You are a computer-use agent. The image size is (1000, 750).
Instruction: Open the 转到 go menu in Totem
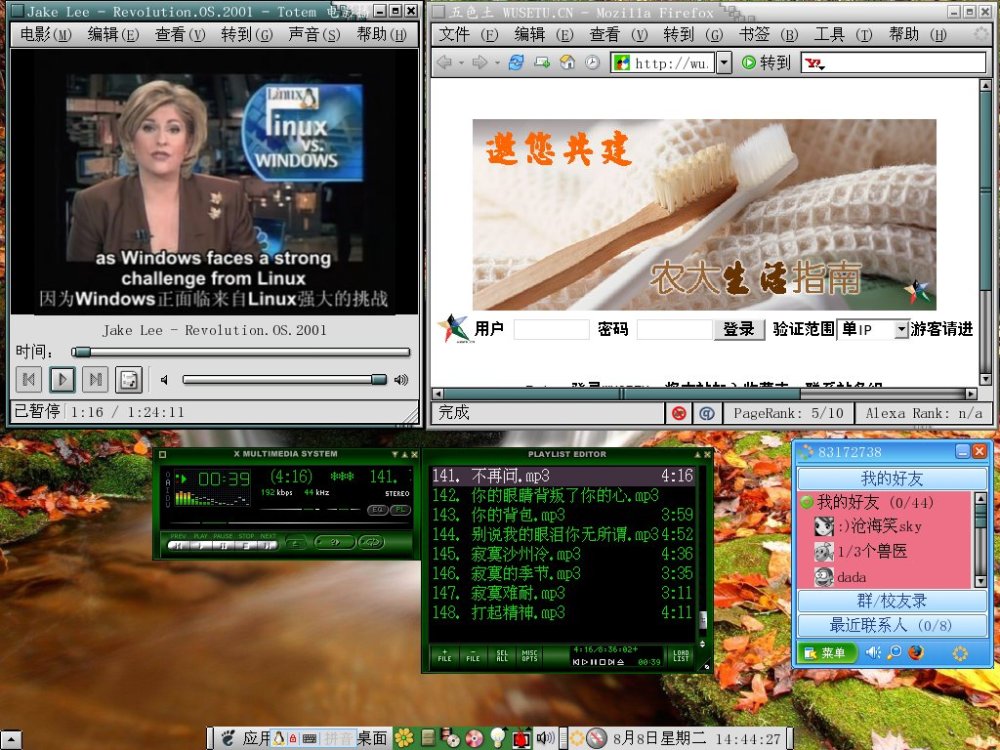[x=247, y=34]
